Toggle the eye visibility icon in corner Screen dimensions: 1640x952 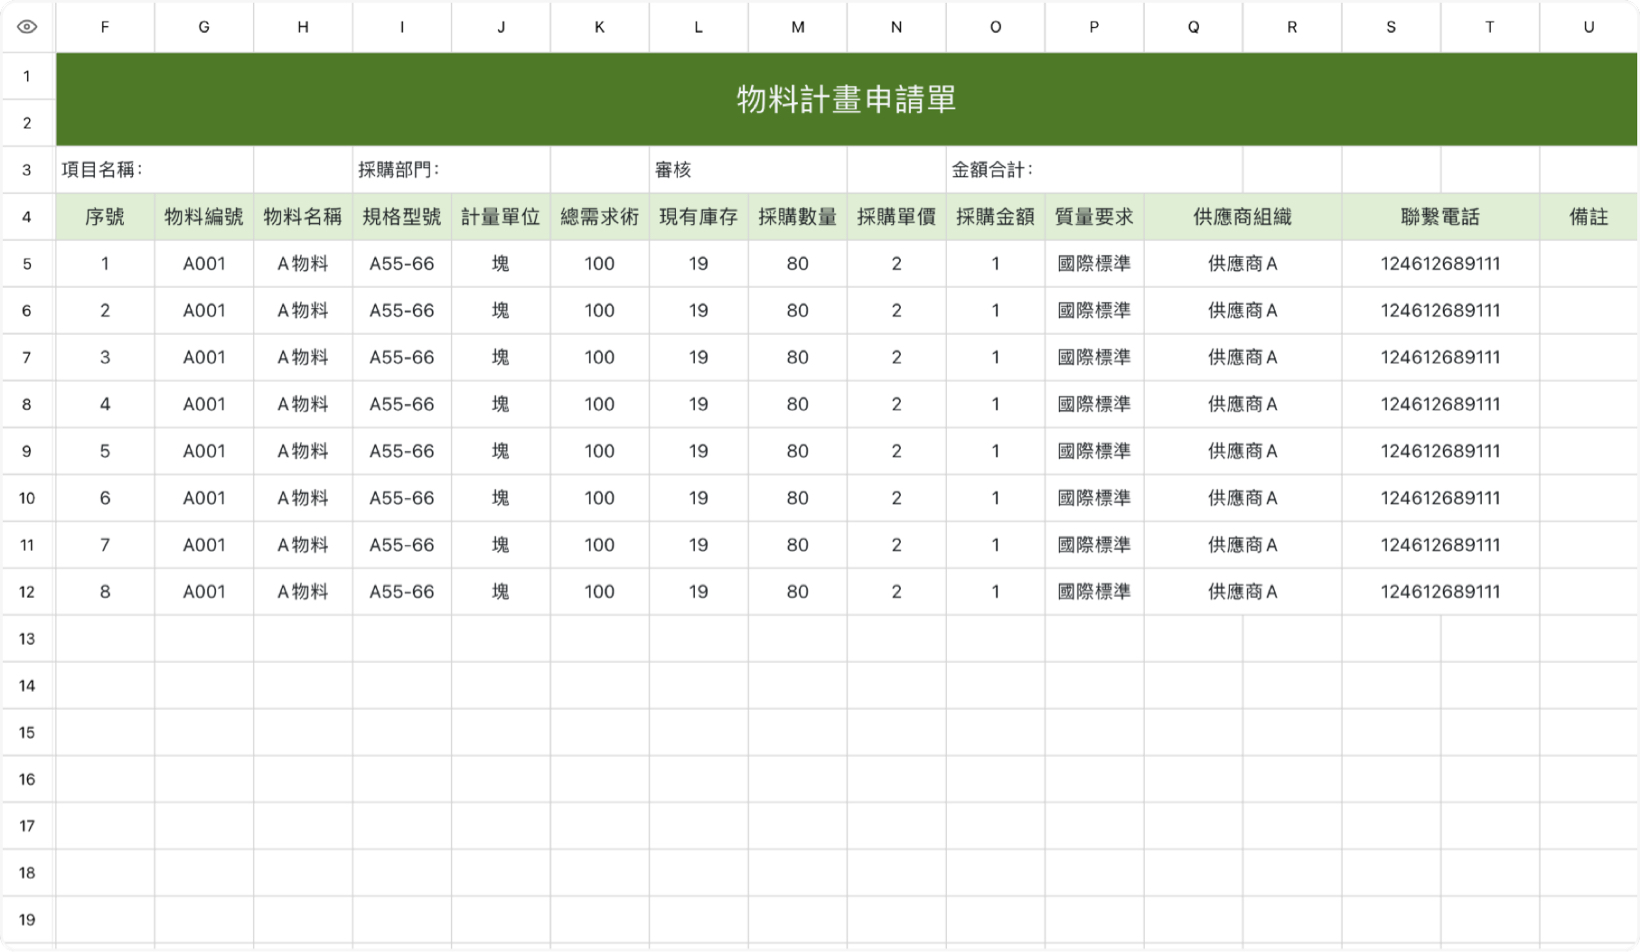[x=27, y=27]
